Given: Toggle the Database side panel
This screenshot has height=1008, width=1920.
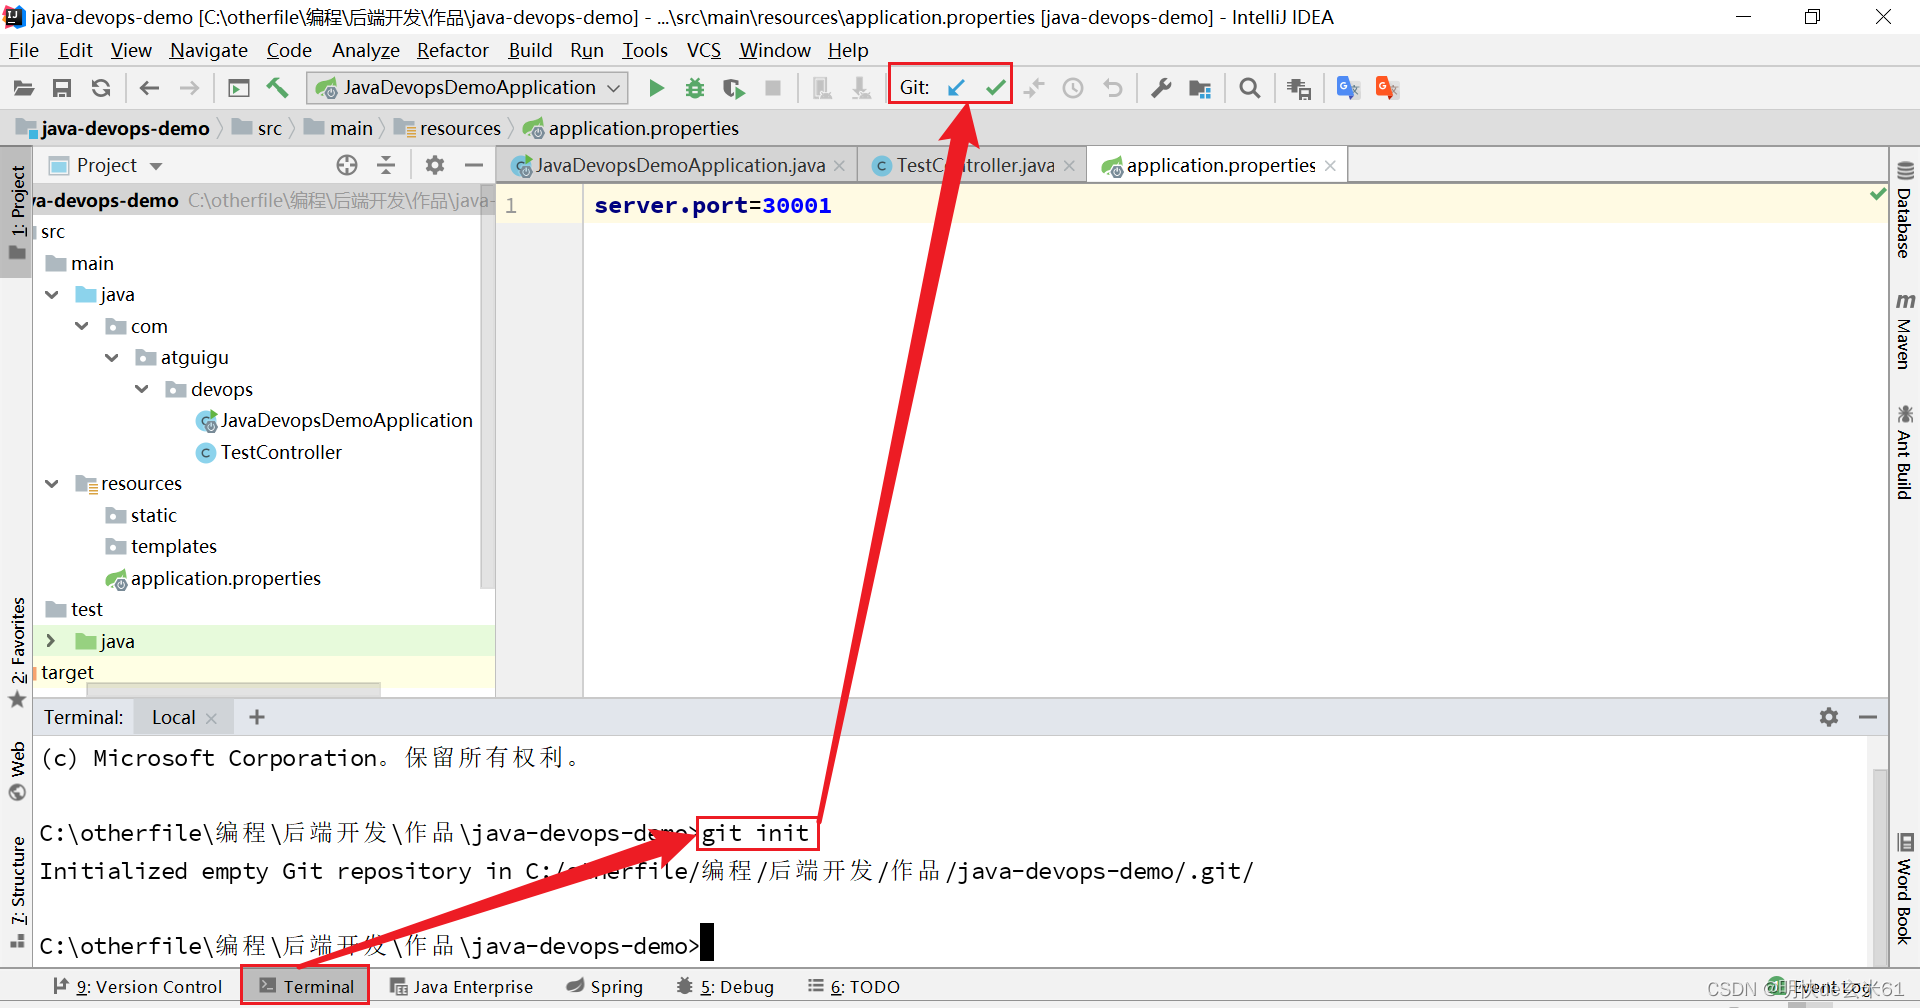Looking at the screenshot, I should (x=1904, y=210).
